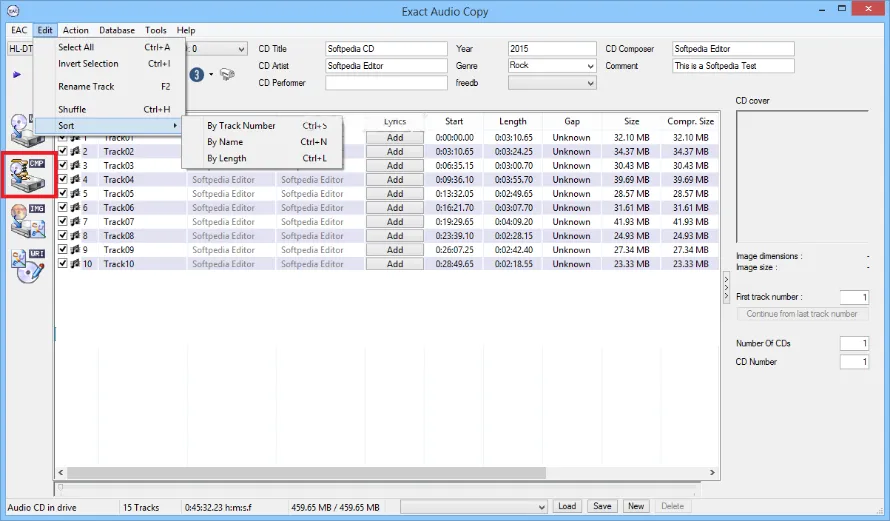Click the music note icon of Track08
Screen dimensions: 890x521
[x=75, y=236]
